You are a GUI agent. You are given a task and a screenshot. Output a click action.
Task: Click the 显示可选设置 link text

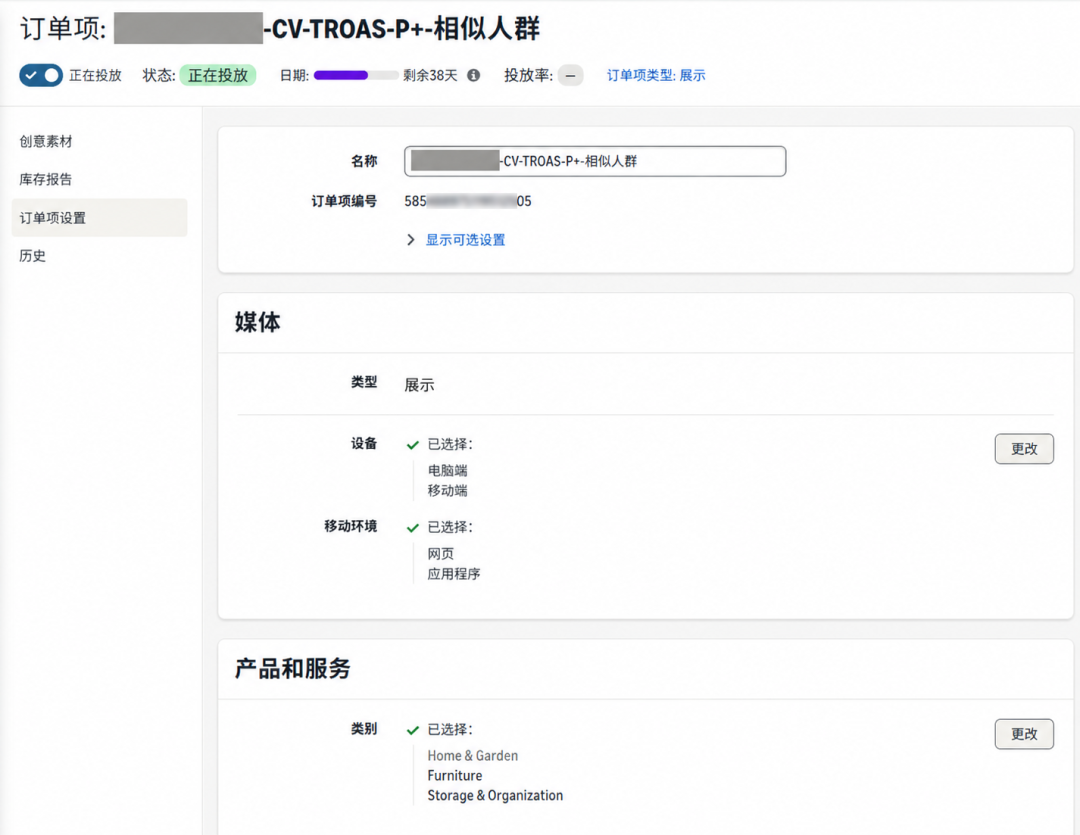[x=465, y=240]
